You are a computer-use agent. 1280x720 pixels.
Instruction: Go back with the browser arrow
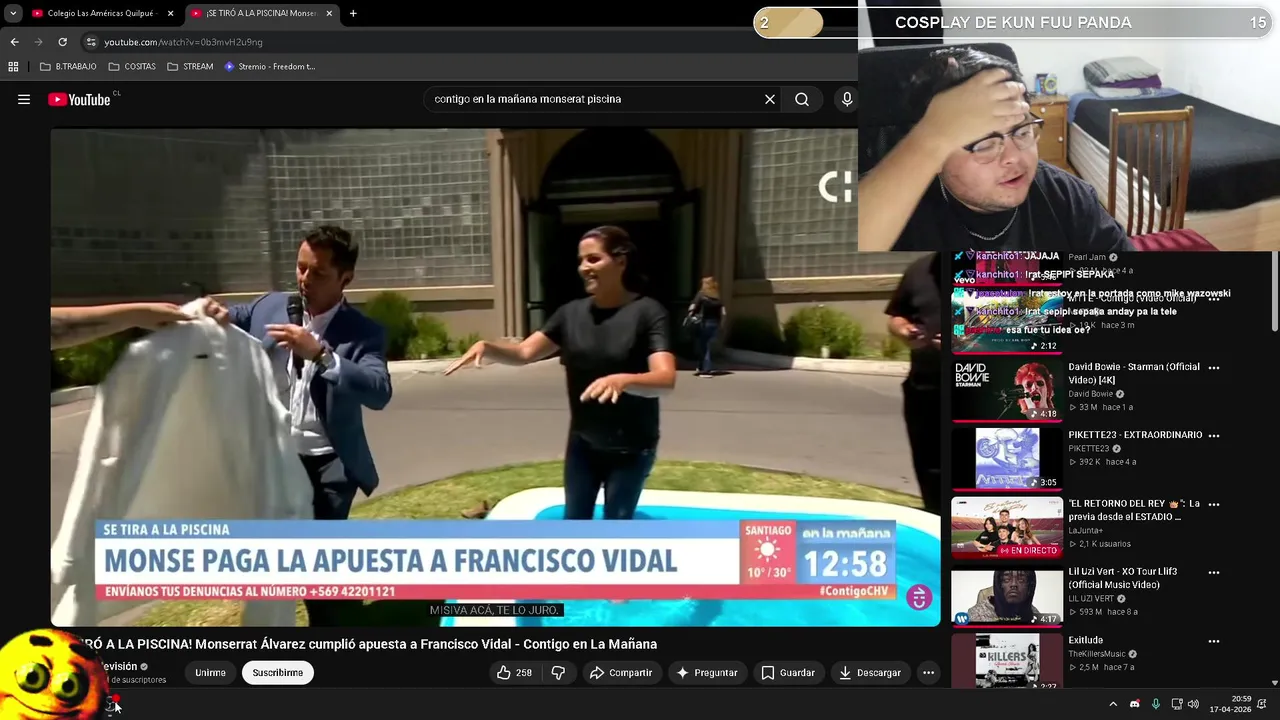(14, 42)
